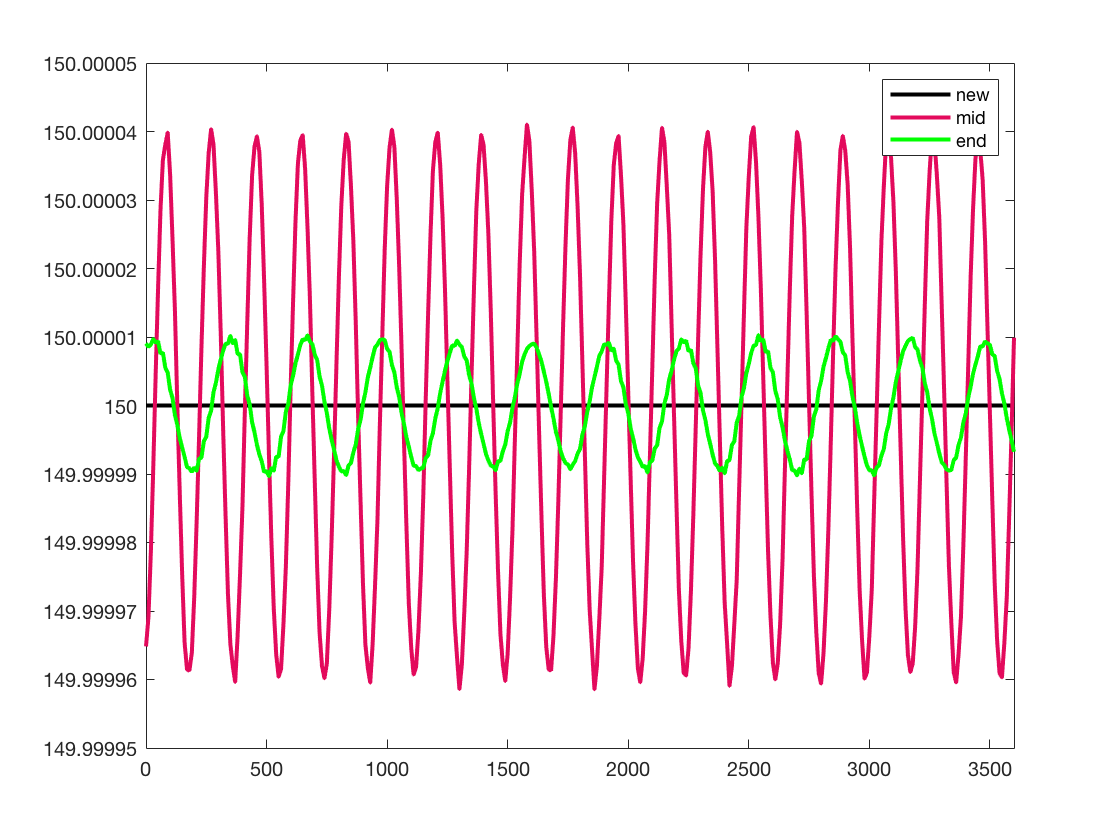
Task: Click the 'new' legend label
Action: [972, 95]
